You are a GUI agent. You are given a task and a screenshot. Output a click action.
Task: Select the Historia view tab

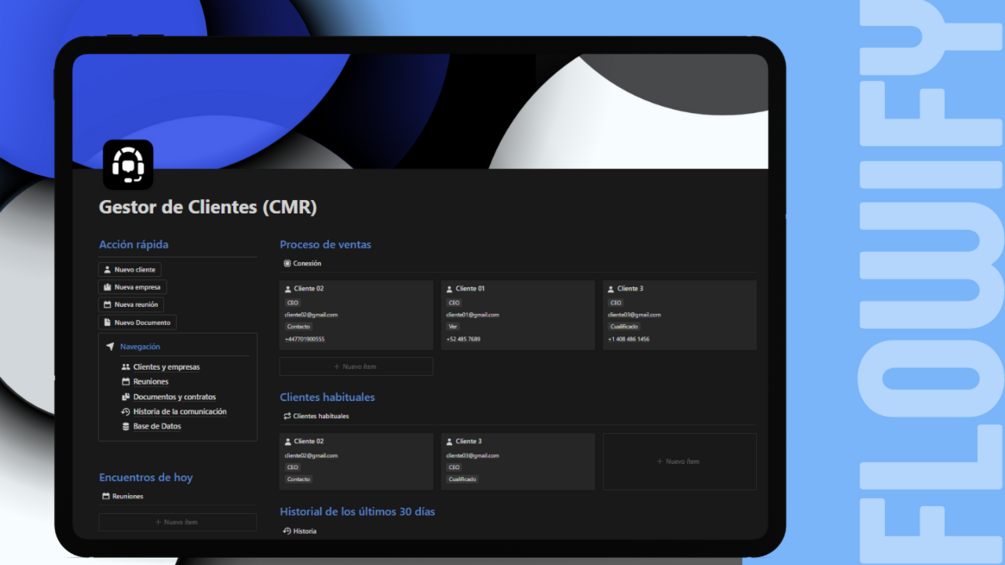click(x=300, y=531)
